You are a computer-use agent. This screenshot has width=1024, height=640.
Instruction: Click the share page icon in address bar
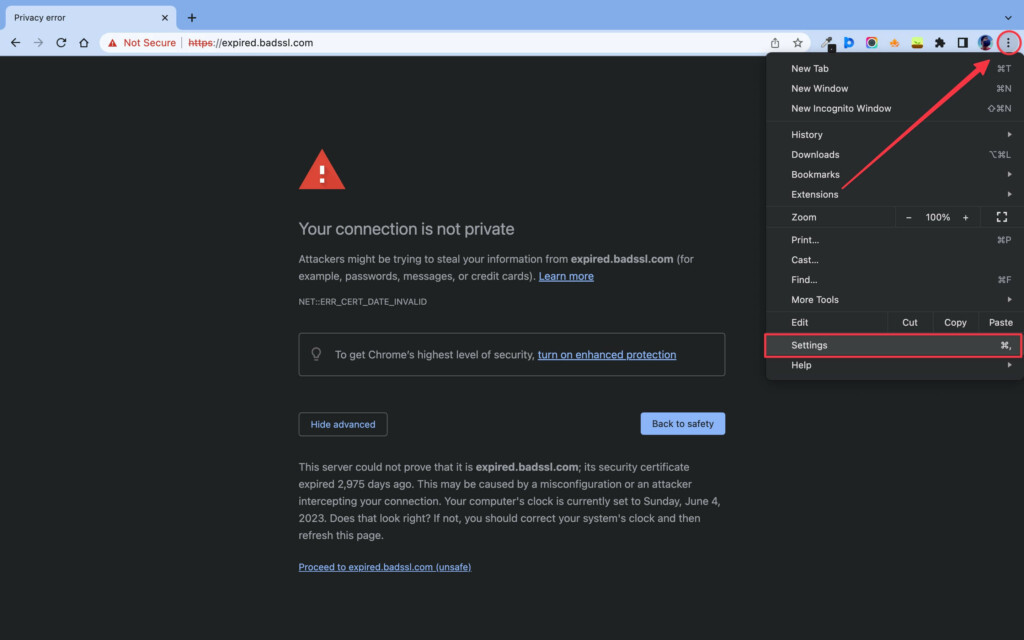coord(775,43)
